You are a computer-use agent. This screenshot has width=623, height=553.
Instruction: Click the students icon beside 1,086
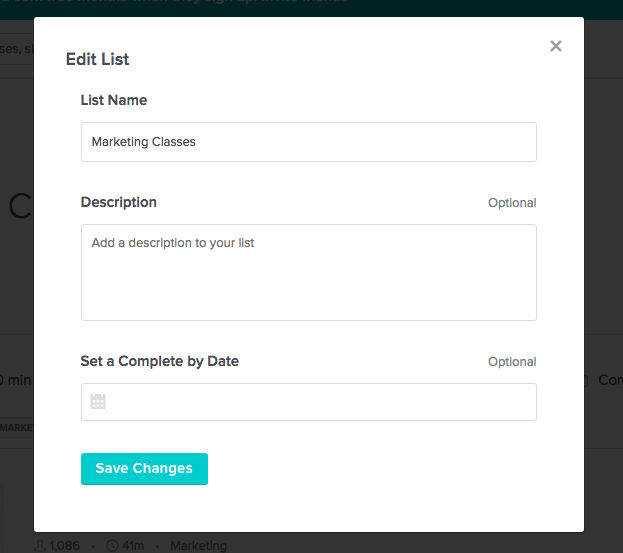(x=40, y=546)
